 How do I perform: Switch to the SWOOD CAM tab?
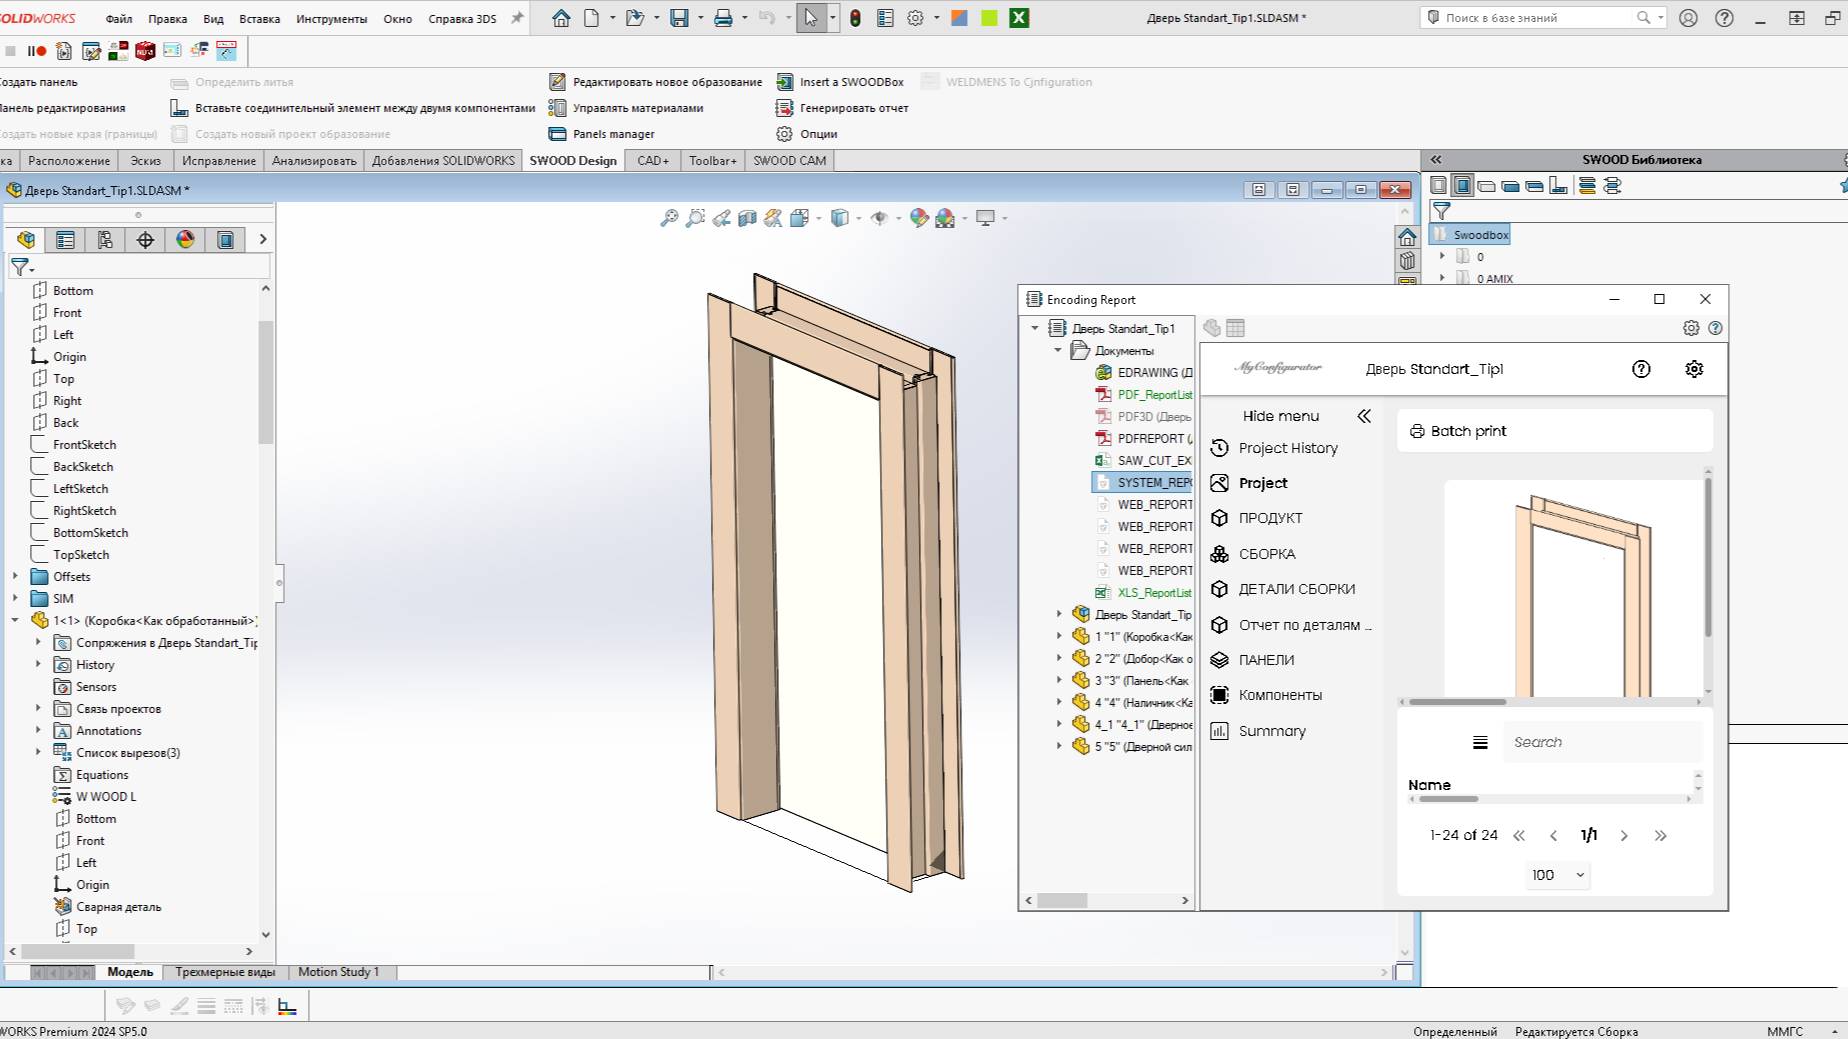pos(789,161)
